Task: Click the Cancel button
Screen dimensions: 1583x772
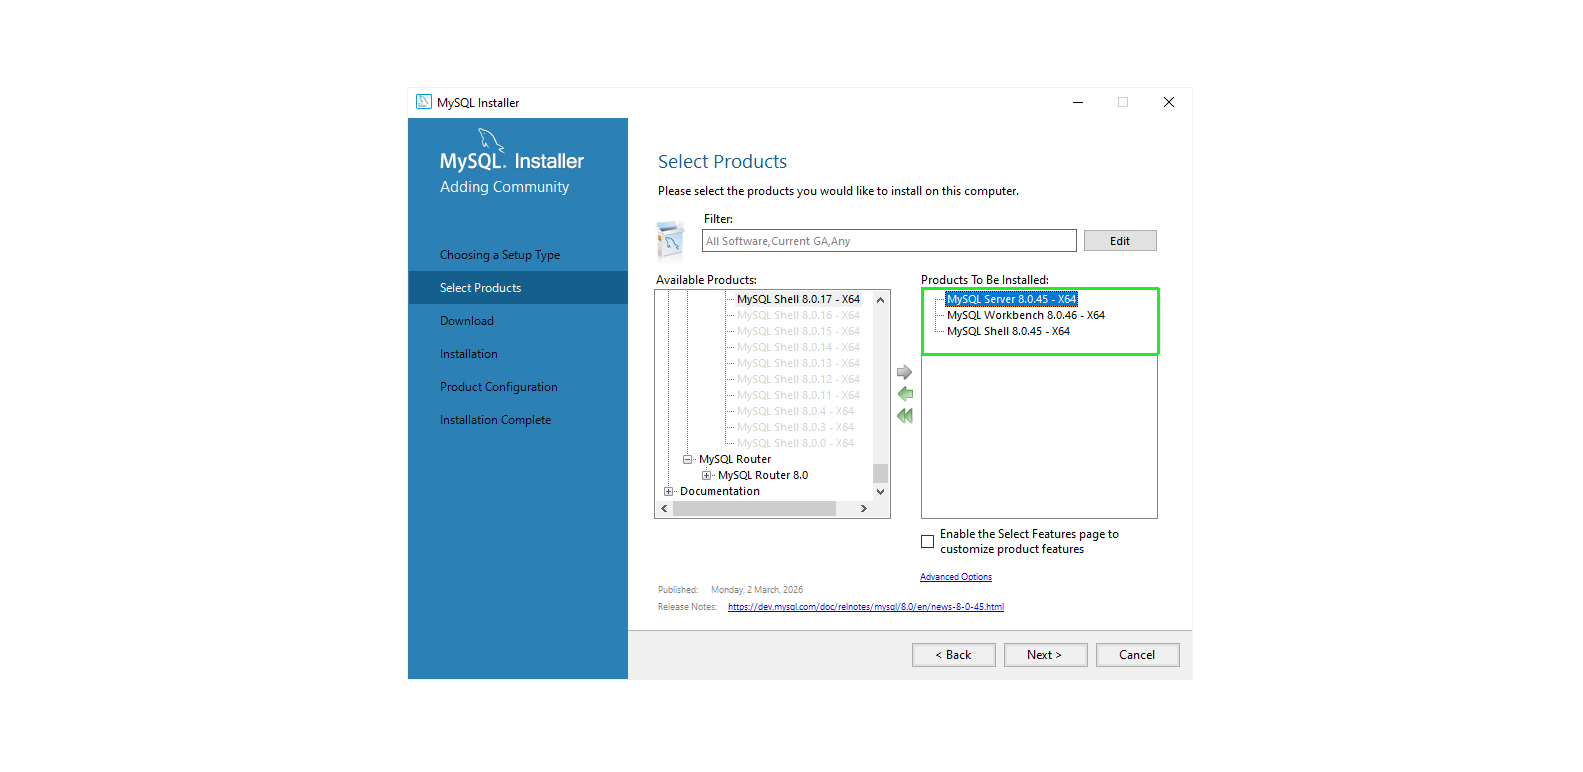Action: point(1137,655)
